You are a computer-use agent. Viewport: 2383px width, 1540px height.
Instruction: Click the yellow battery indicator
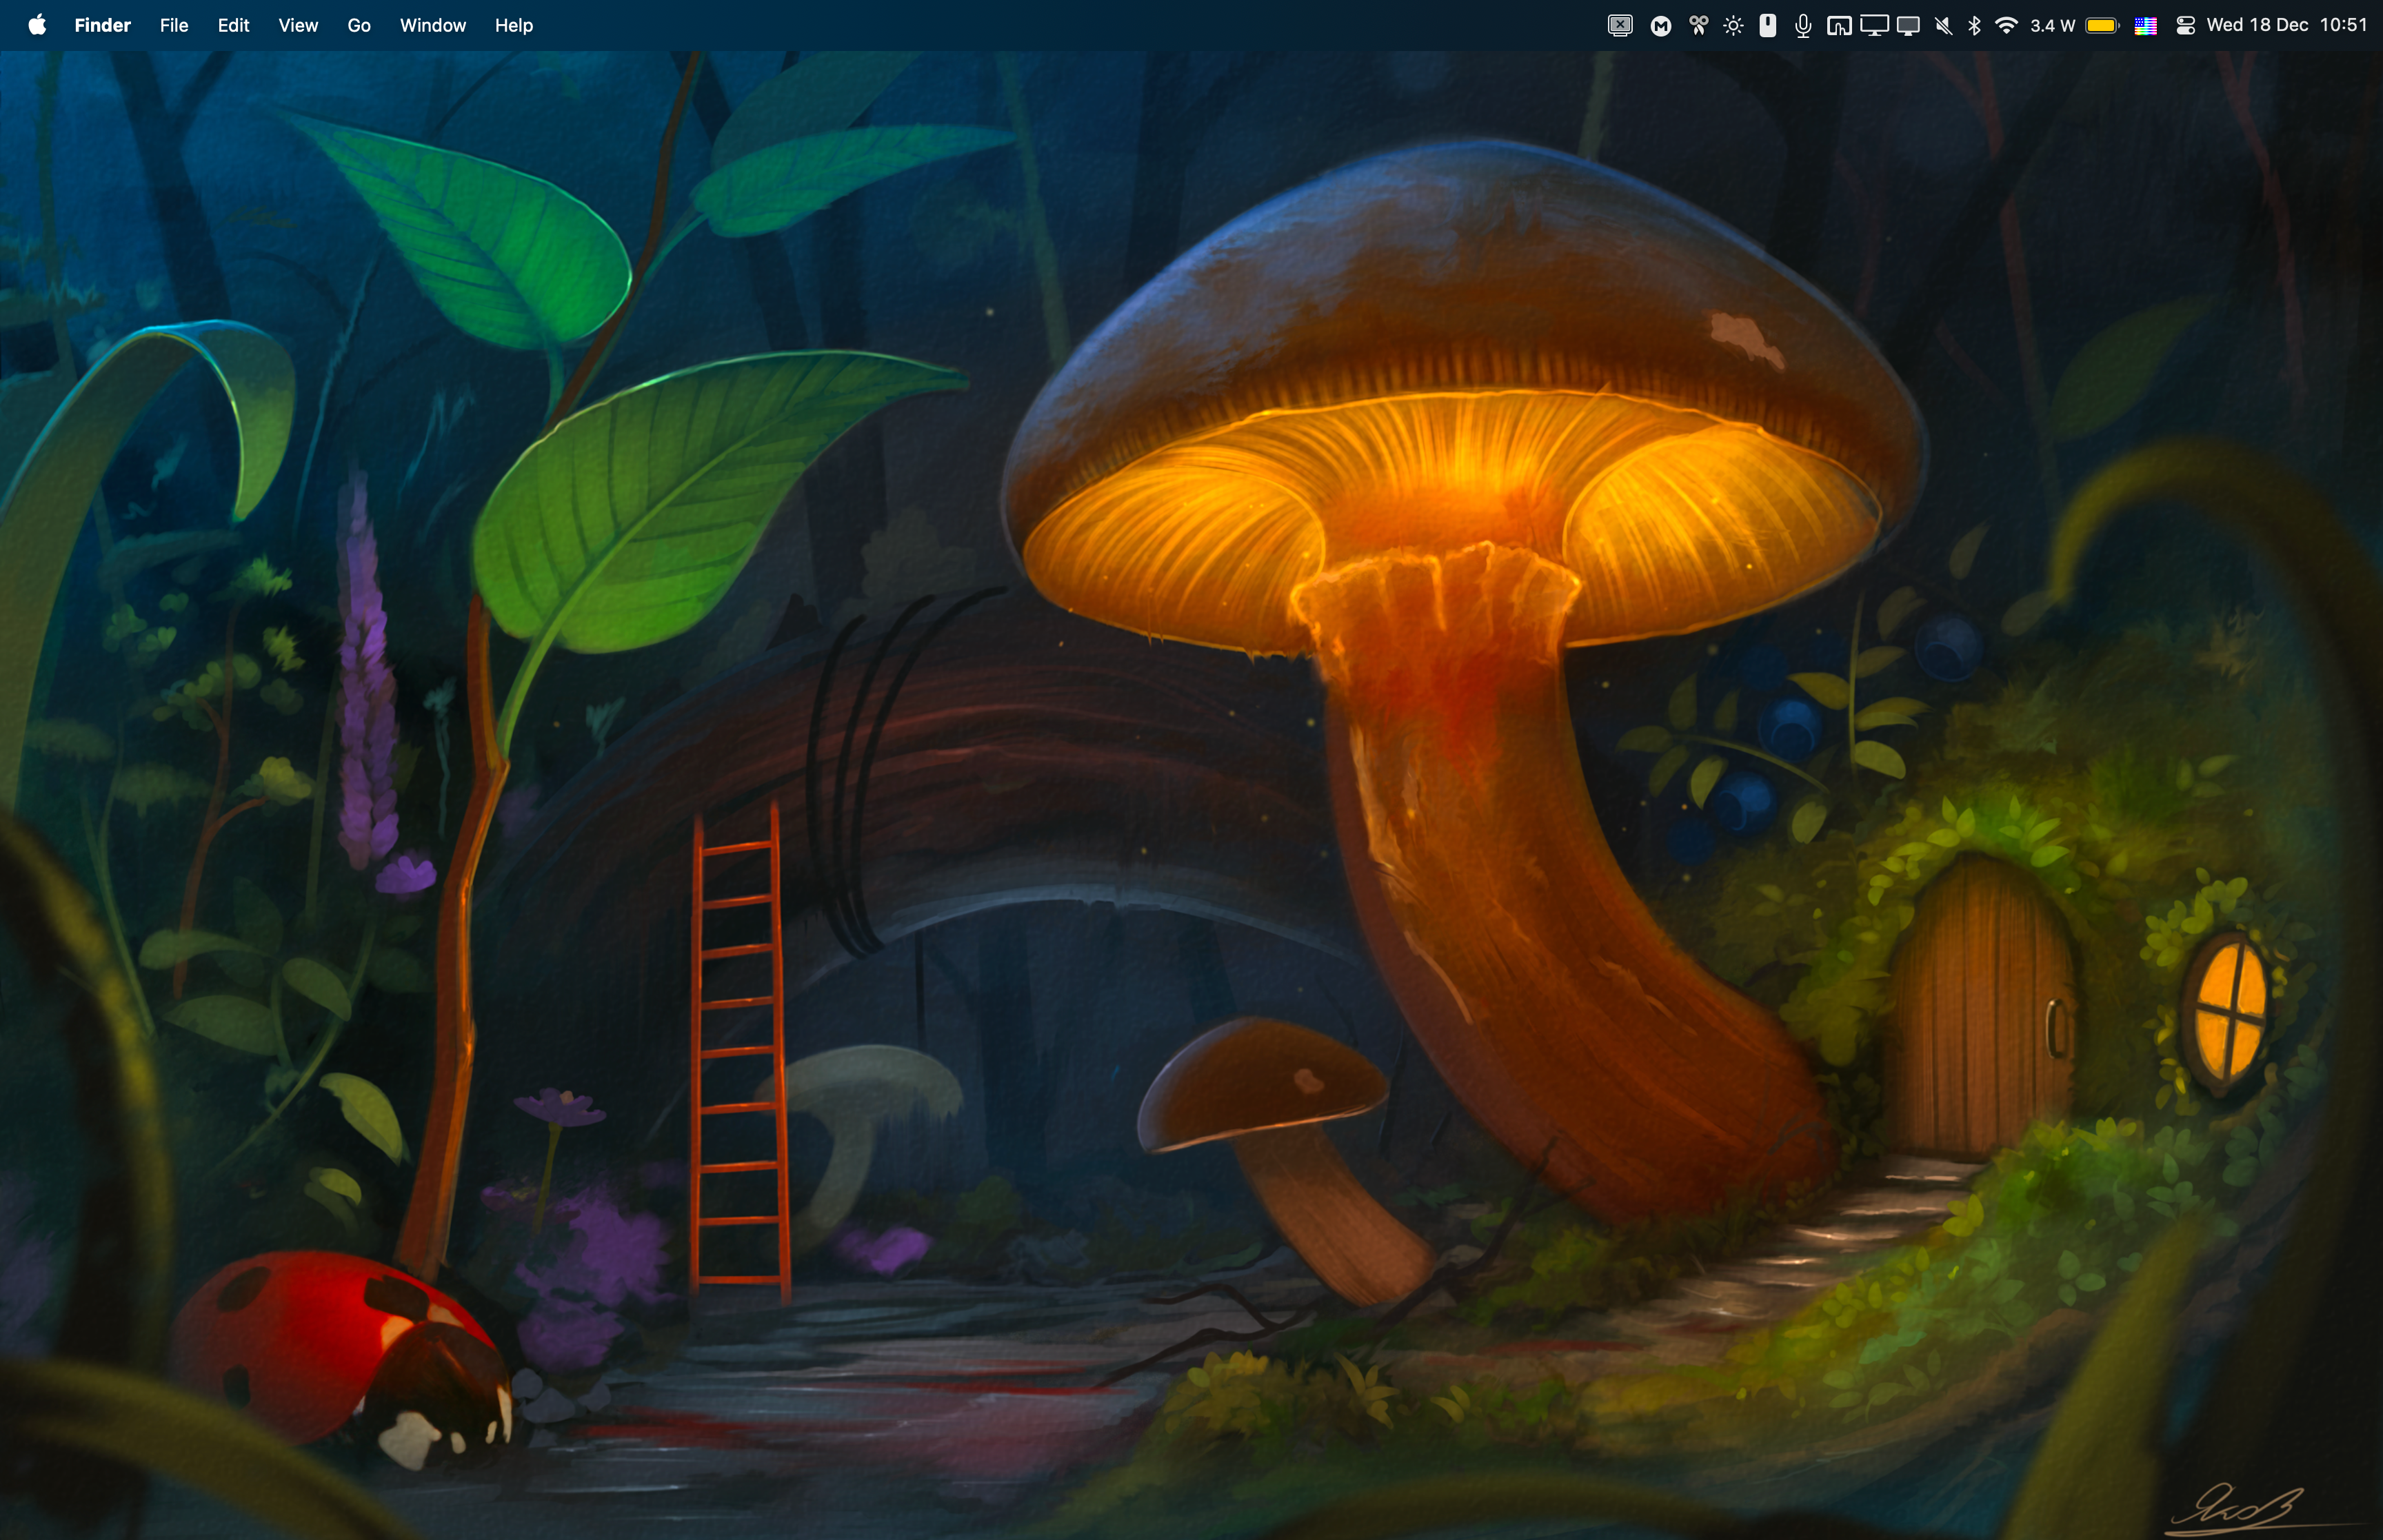click(x=2102, y=25)
